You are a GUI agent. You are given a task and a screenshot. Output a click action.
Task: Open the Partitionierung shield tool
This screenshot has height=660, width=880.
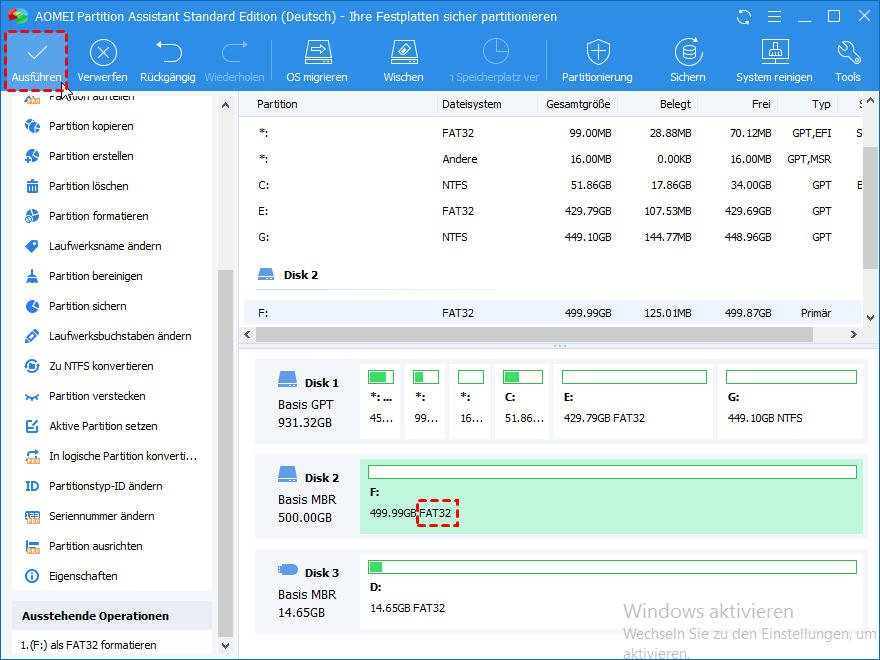[597, 53]
